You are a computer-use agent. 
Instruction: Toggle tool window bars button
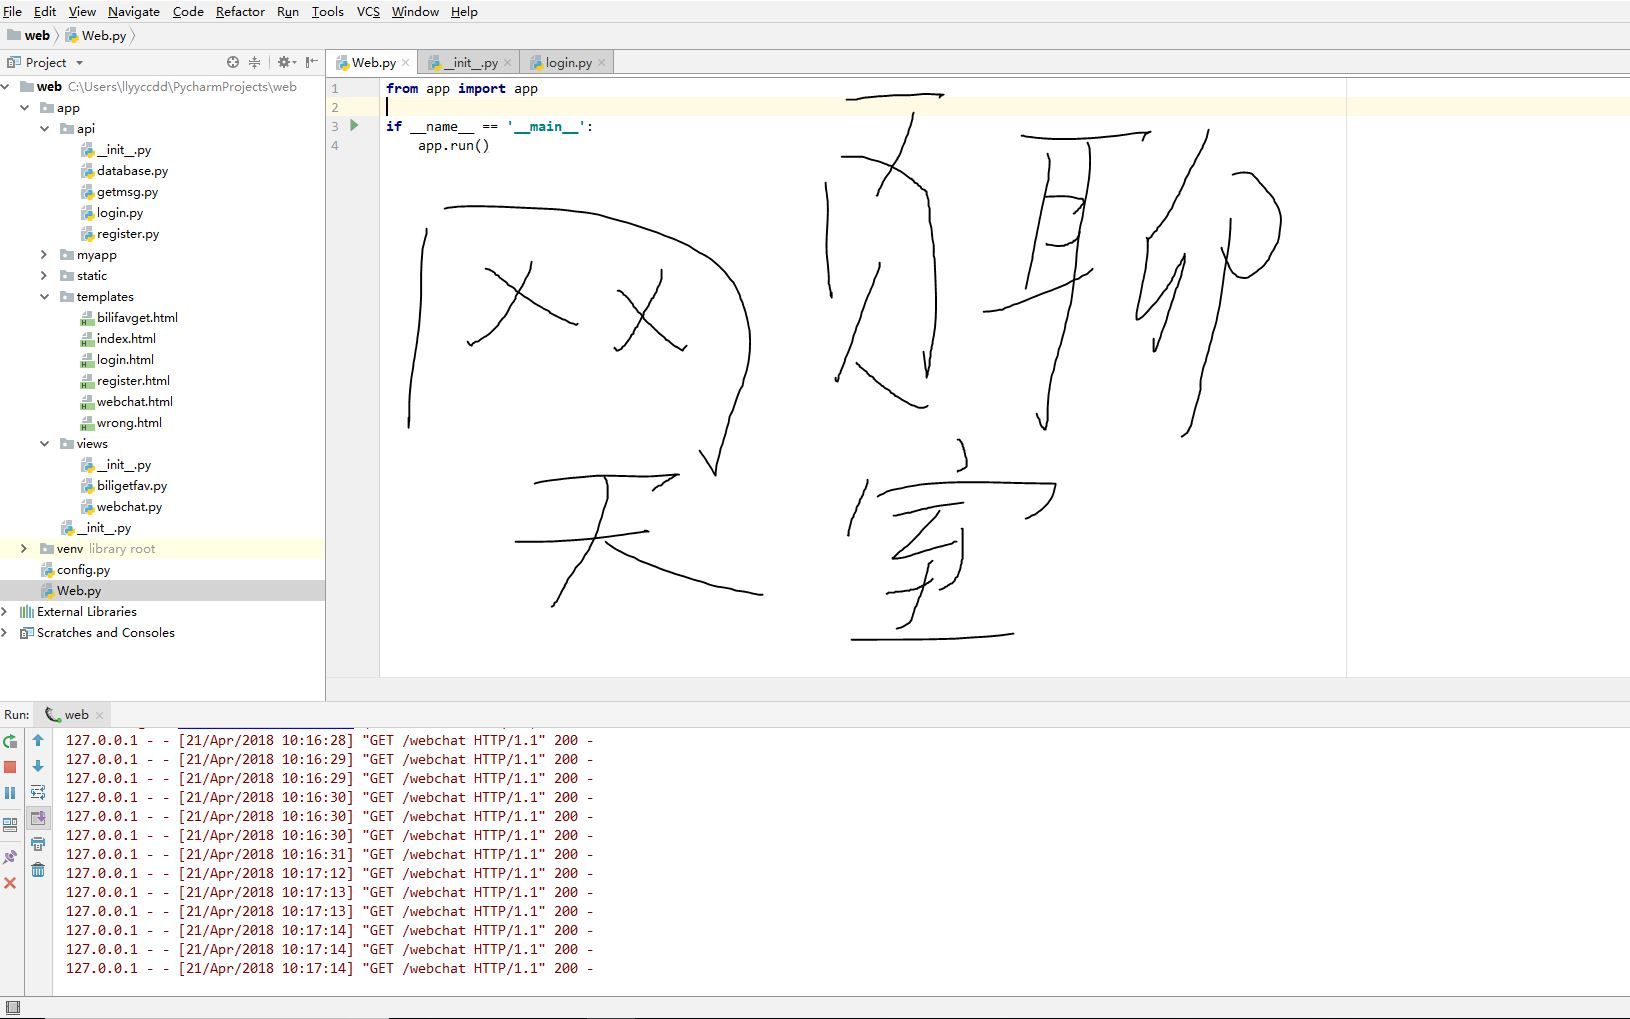[12, 1007]
